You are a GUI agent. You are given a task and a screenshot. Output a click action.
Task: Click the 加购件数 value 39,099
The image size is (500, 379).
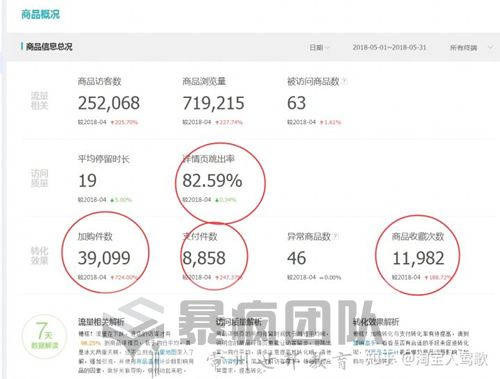(x=104, y=258)
